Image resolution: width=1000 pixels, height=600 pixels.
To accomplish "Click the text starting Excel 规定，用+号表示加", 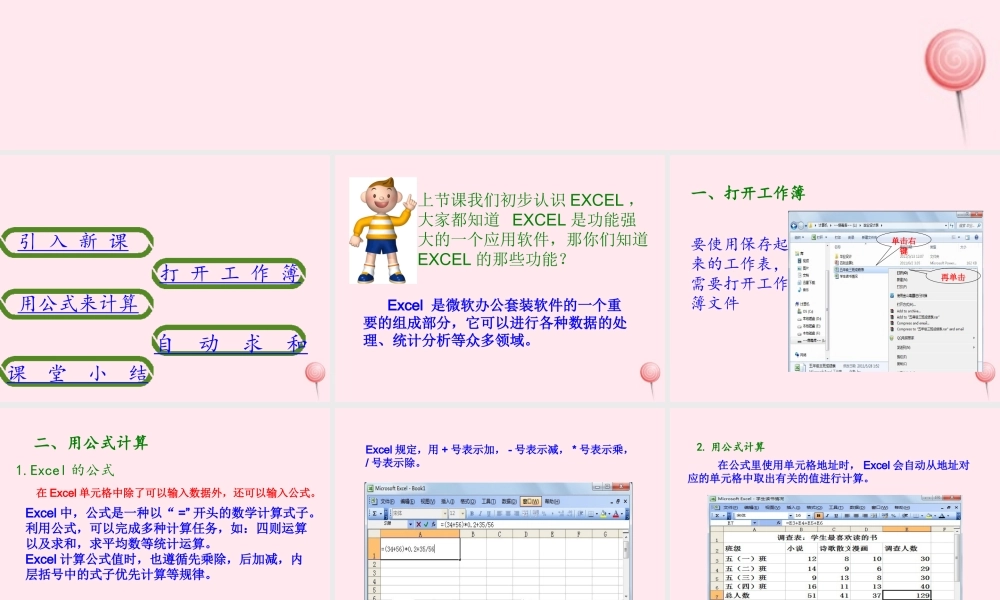I will [497, 456].
